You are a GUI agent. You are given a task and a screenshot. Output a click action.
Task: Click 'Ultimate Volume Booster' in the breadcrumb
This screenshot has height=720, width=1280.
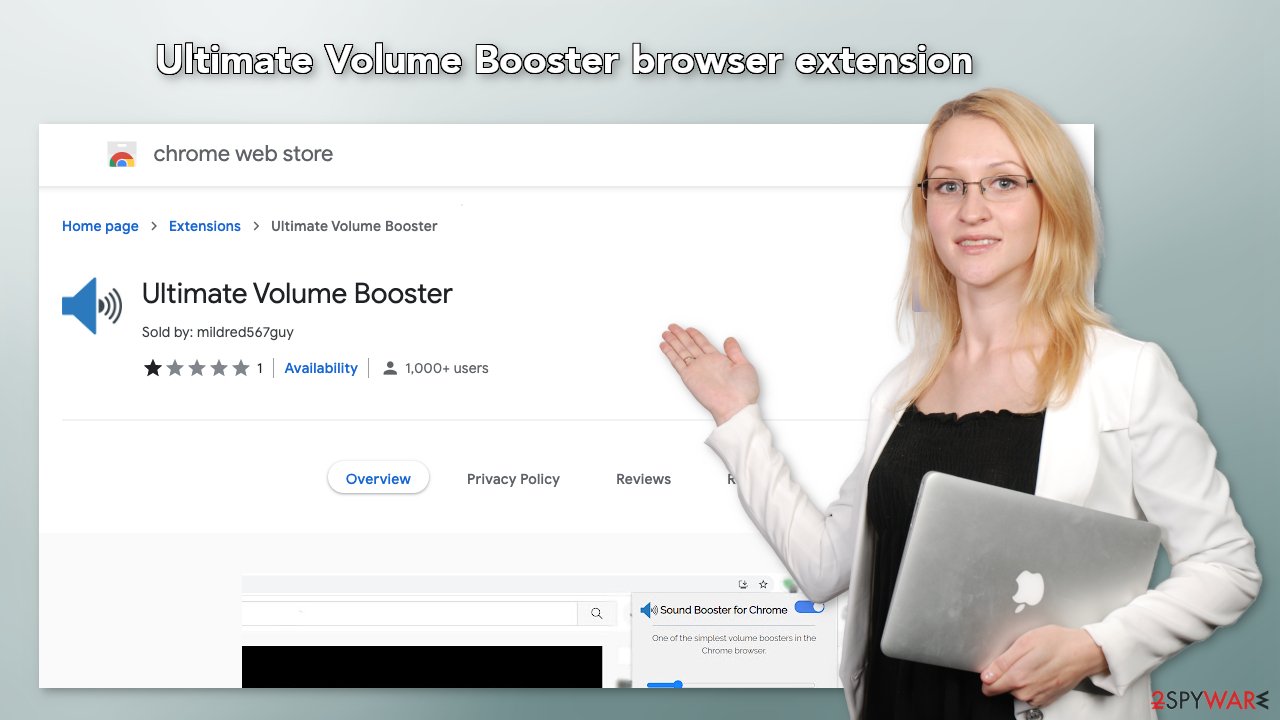[354, 226]
